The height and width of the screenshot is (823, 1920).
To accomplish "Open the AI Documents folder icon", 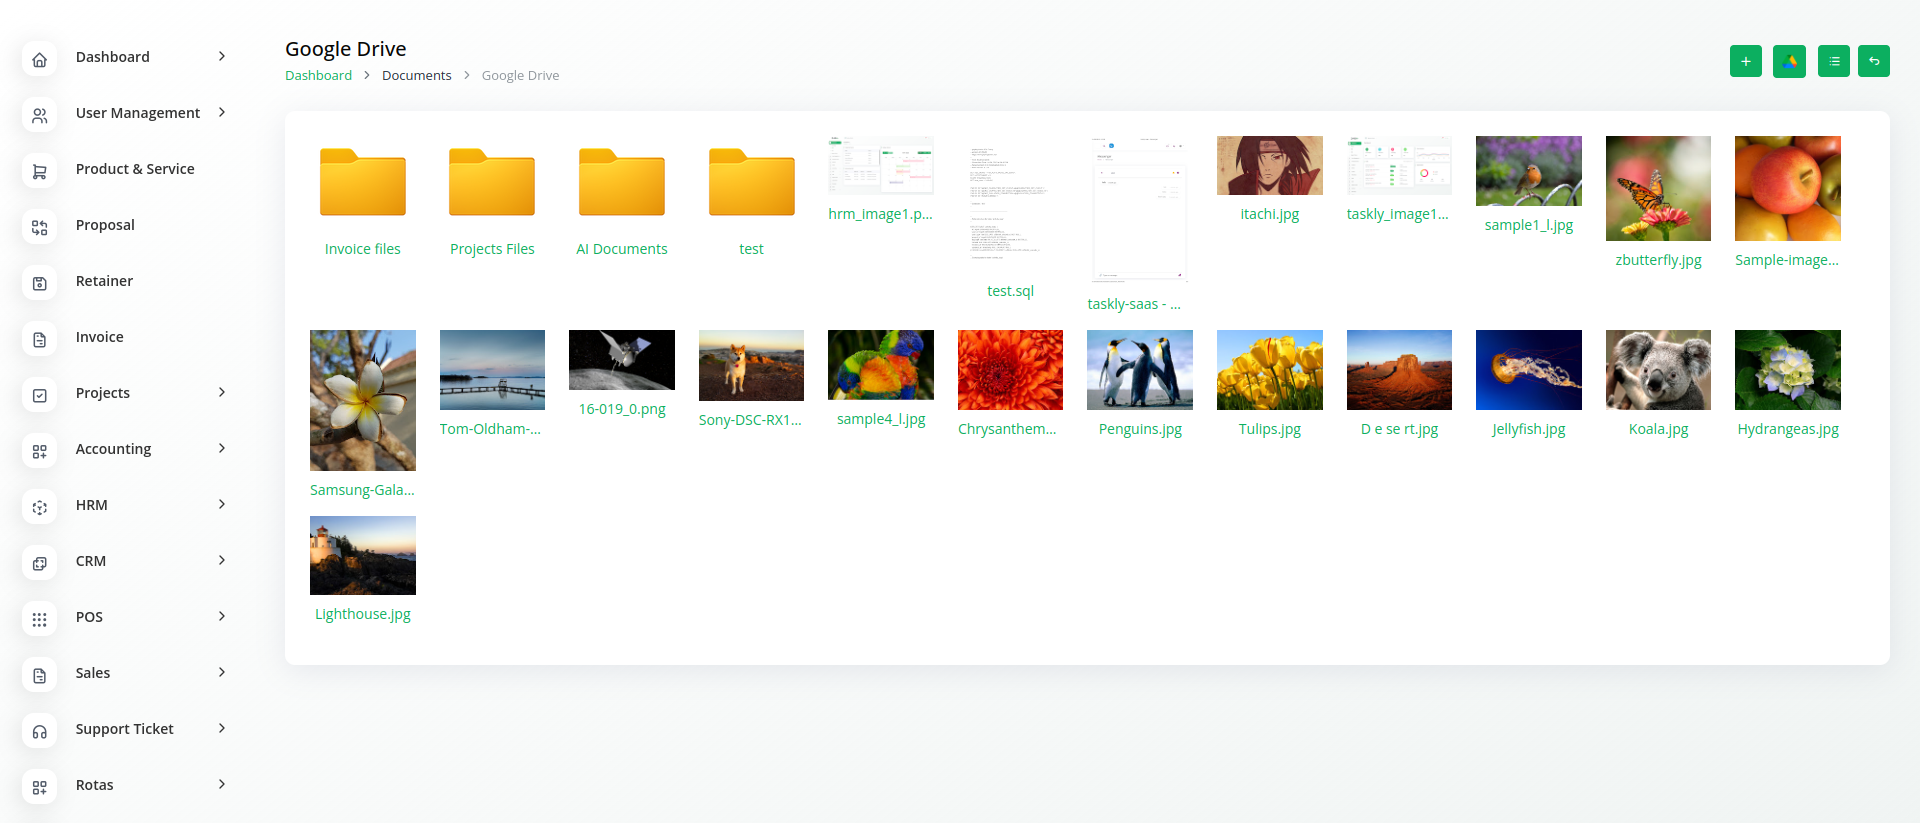I will click(x=621, y=183).
